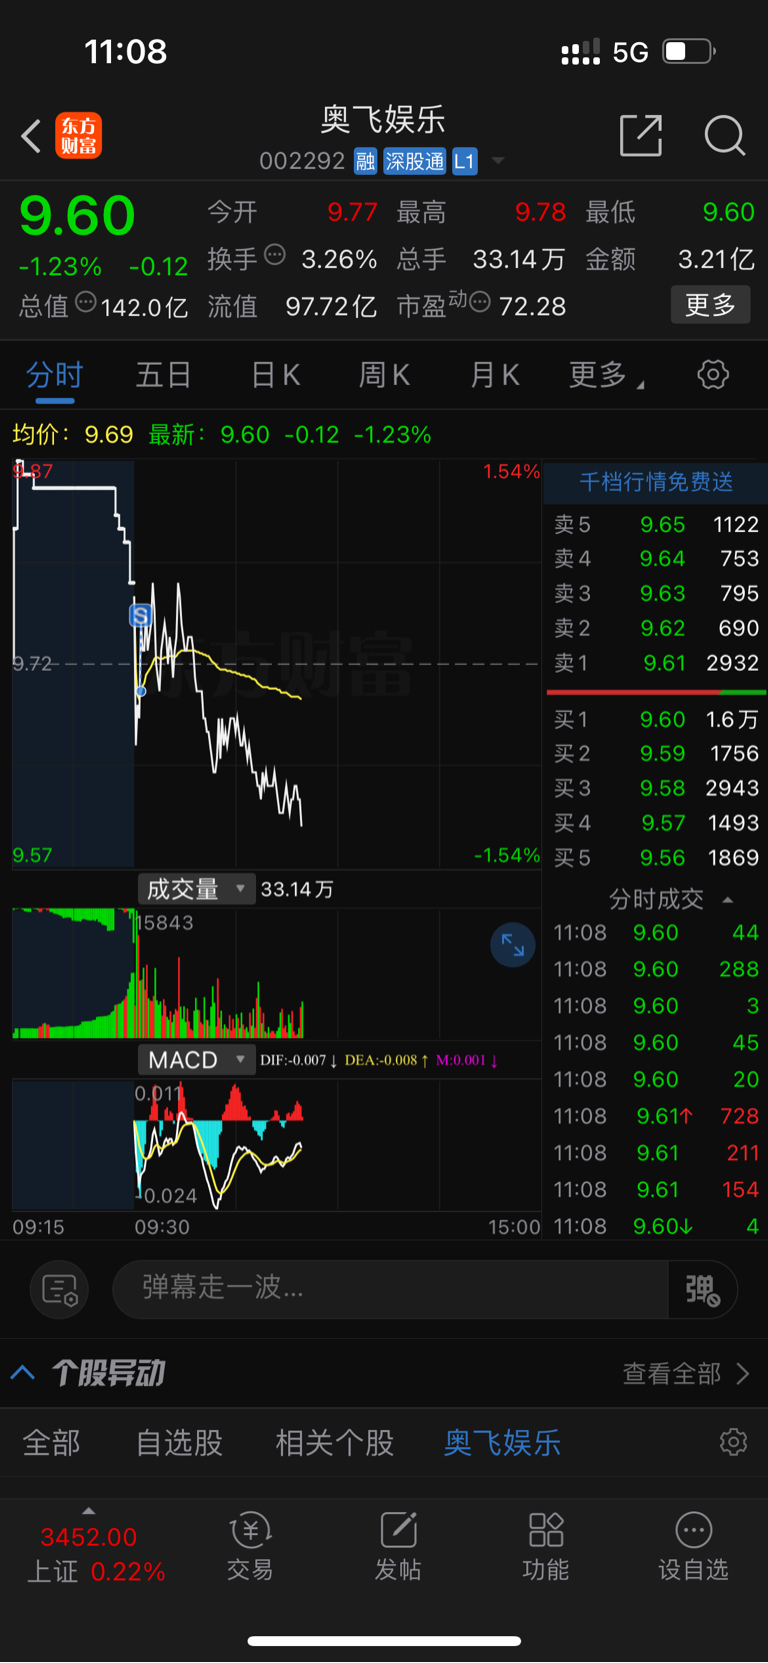Open the 功能 functions icon
Viewport: 768px width, 1663px height.
point(546,1546)
